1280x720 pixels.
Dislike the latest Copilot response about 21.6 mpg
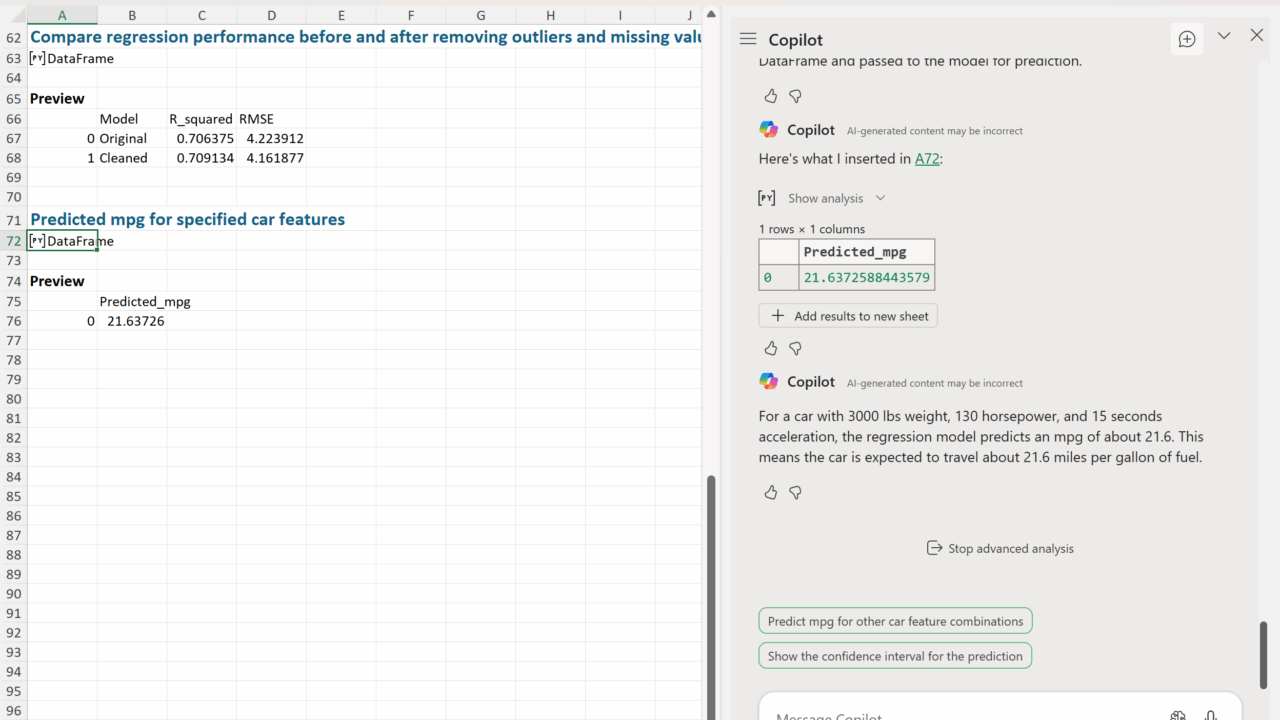(x=795, y=492)
